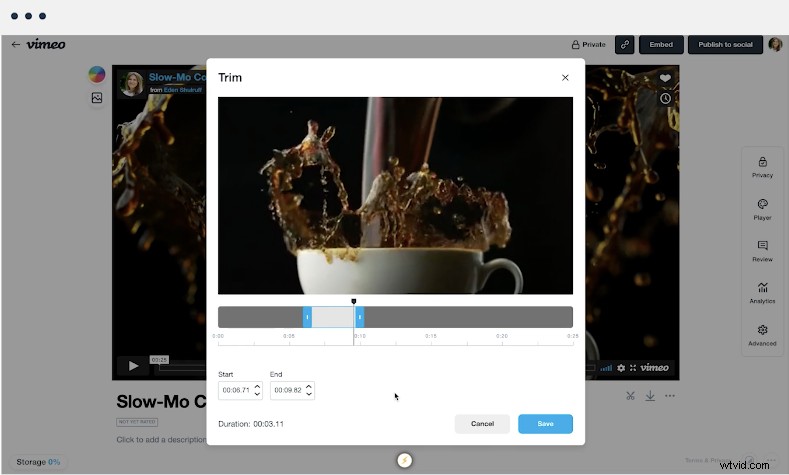Screen dimensions: 789x475
Task: Open the user profile avatar menu
Action: 775,44
